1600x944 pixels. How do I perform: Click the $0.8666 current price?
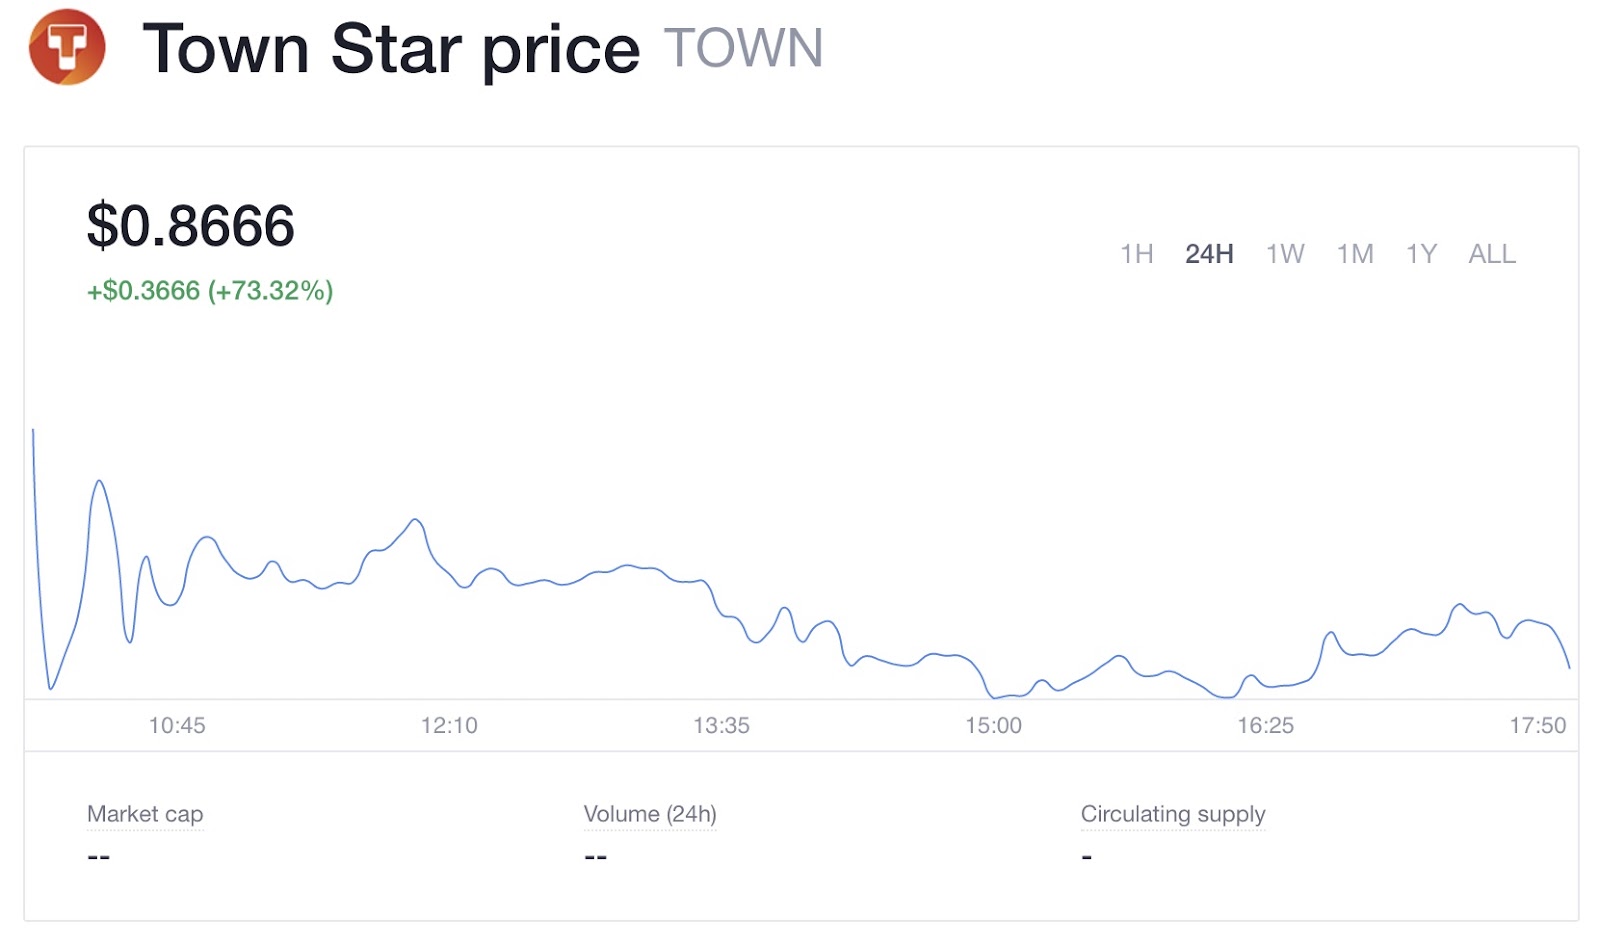[x=191, y=226]
